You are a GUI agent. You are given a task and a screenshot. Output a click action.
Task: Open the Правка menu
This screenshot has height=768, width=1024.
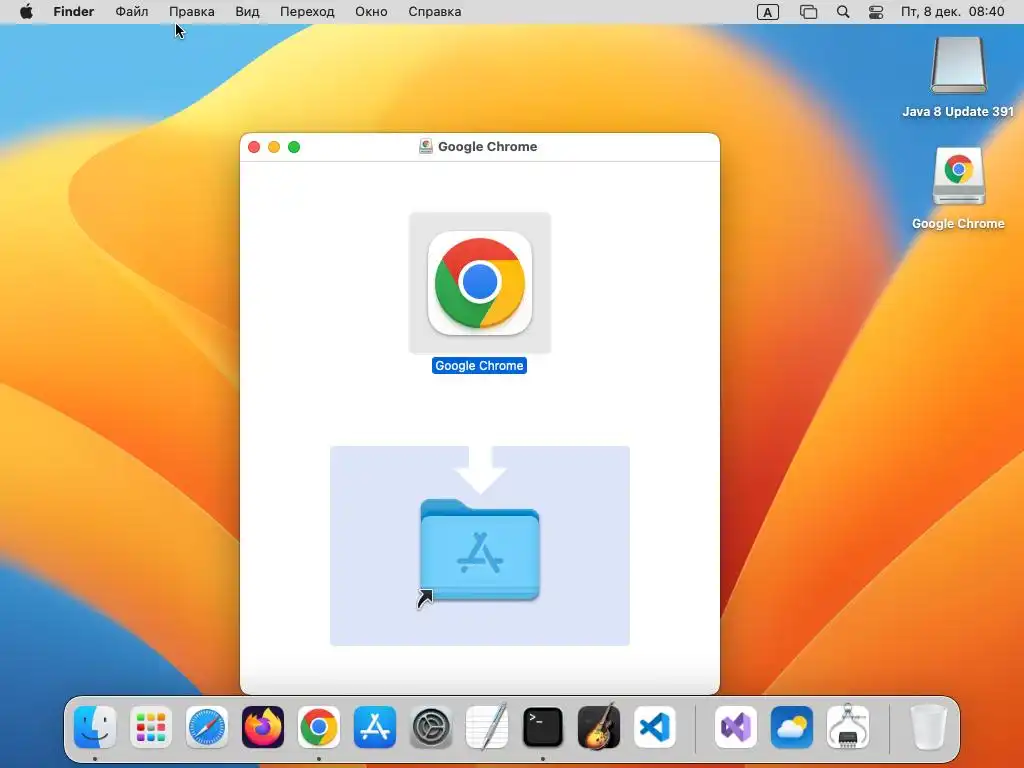click(x=191, y=12)
